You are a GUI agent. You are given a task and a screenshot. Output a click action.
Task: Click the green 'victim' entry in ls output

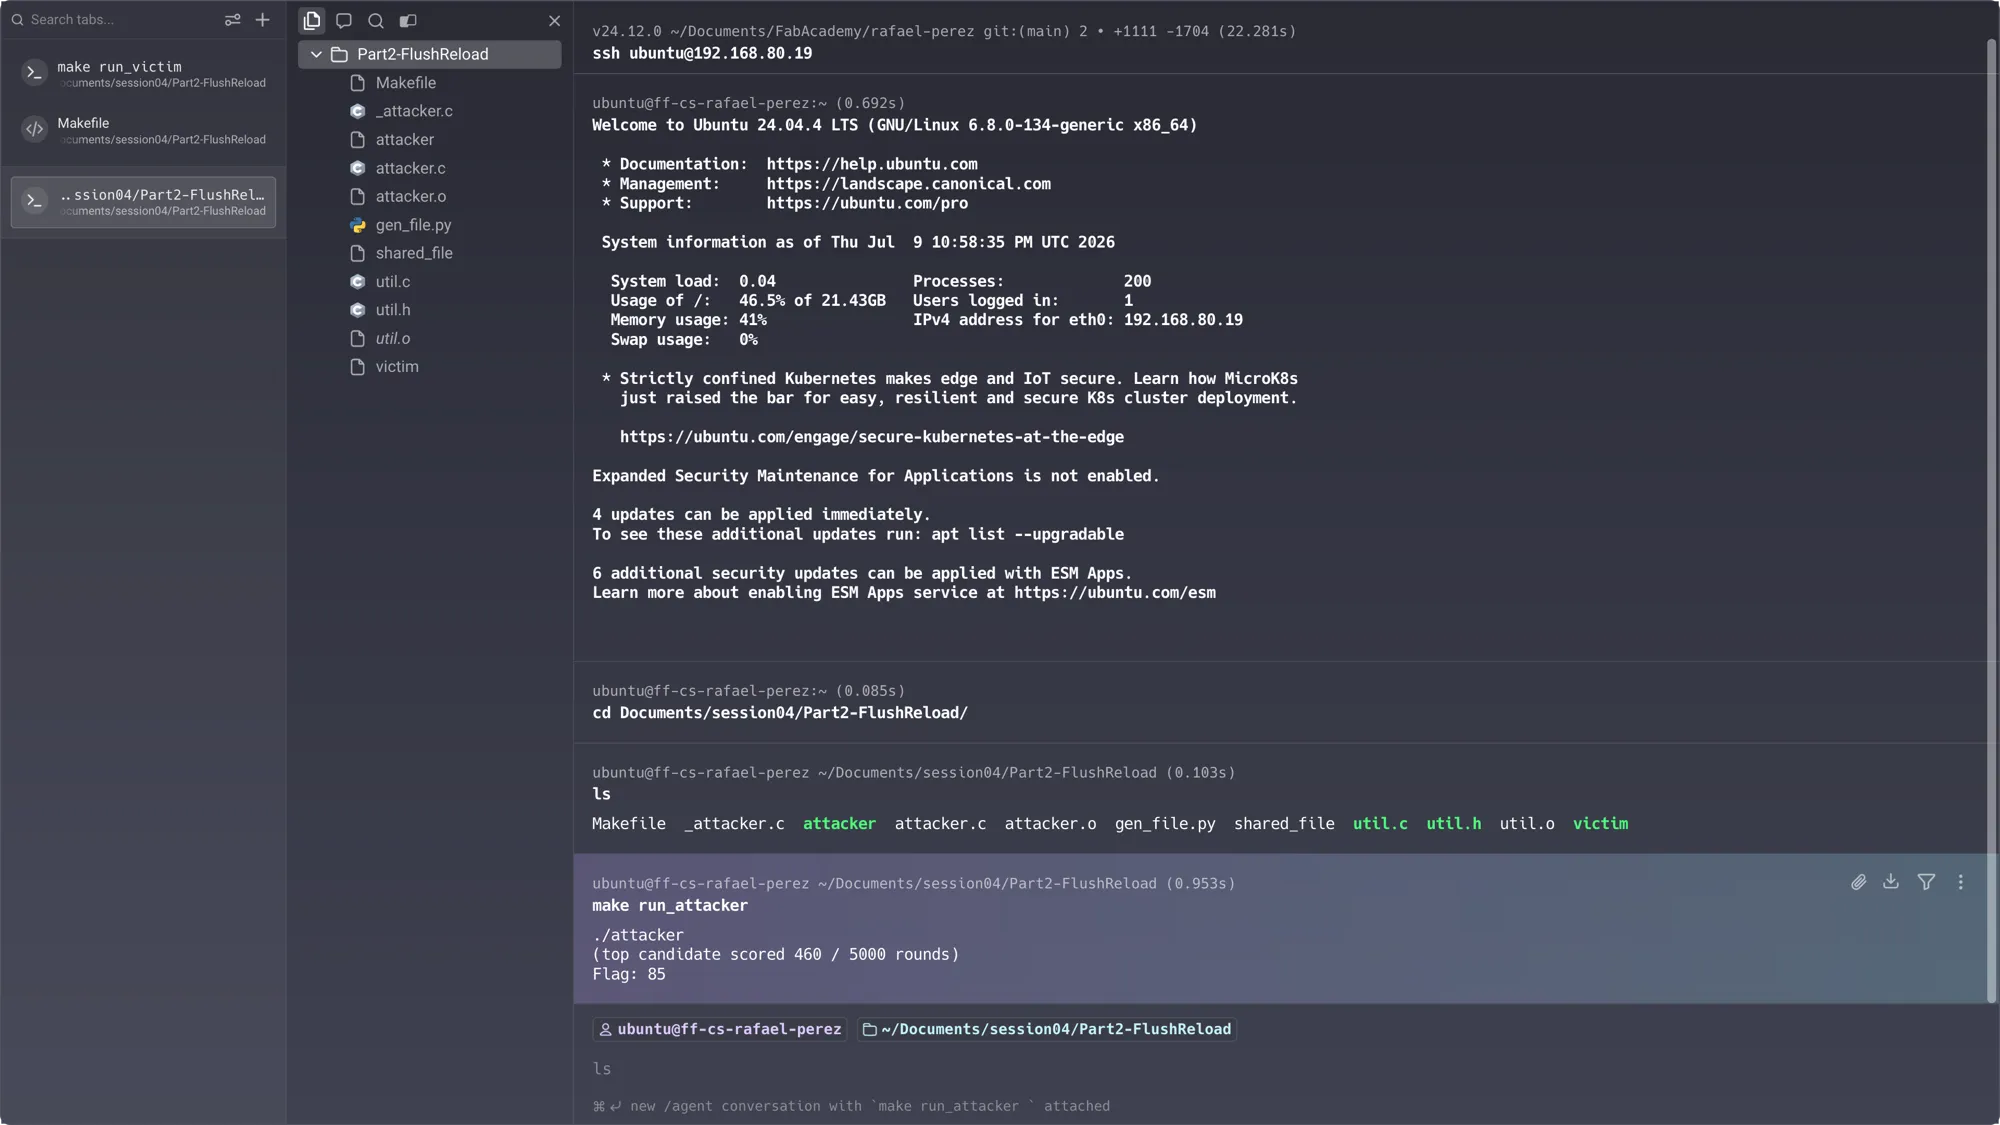[x=1600, y=824]
